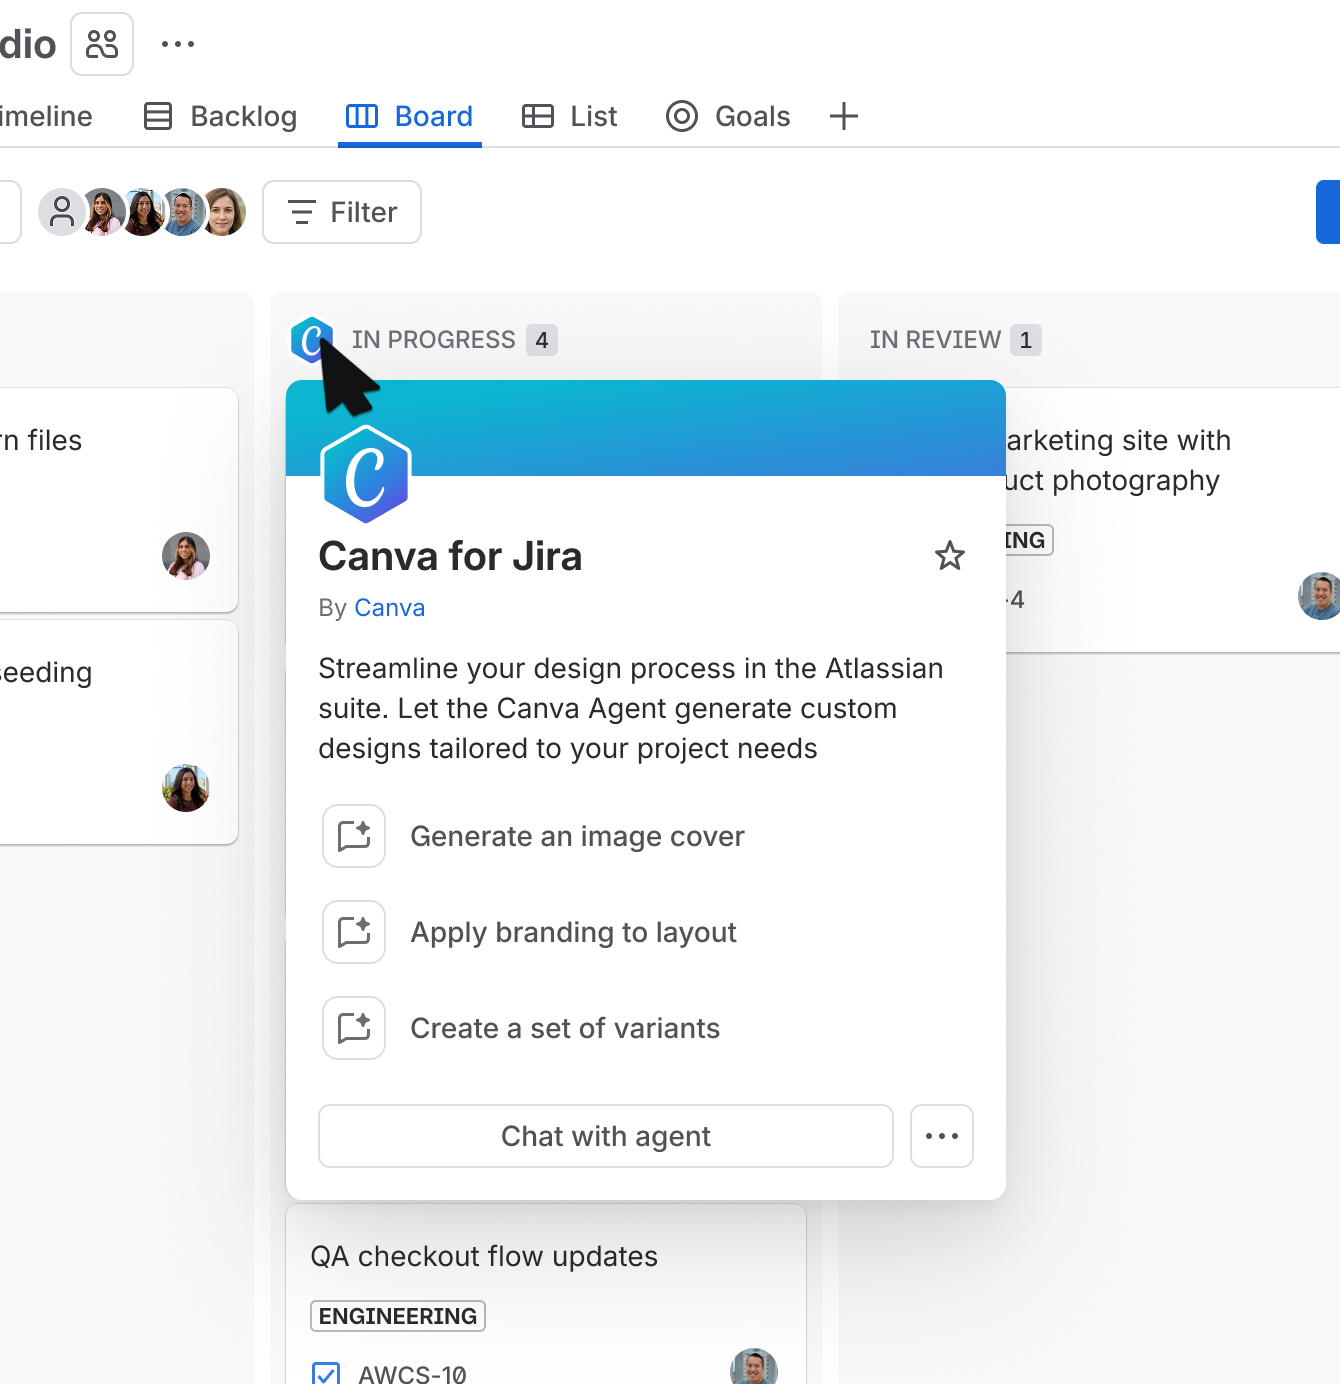
Task: Click the IN REVIEW column header
Action: coord(935,340)
